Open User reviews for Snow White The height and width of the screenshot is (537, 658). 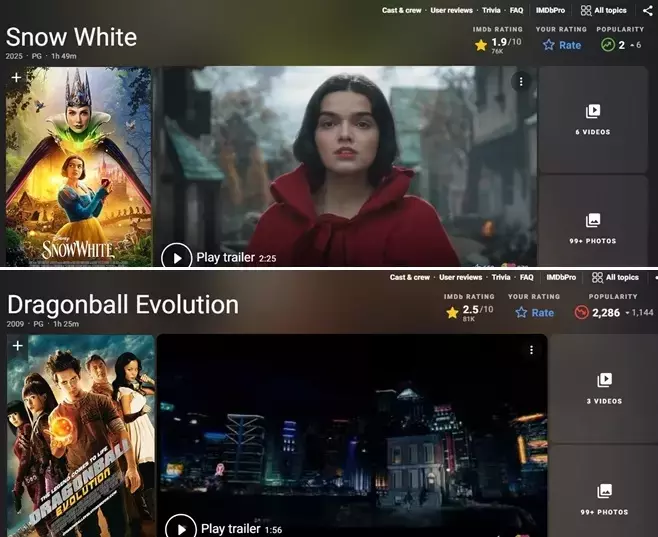tap(452, 10)
